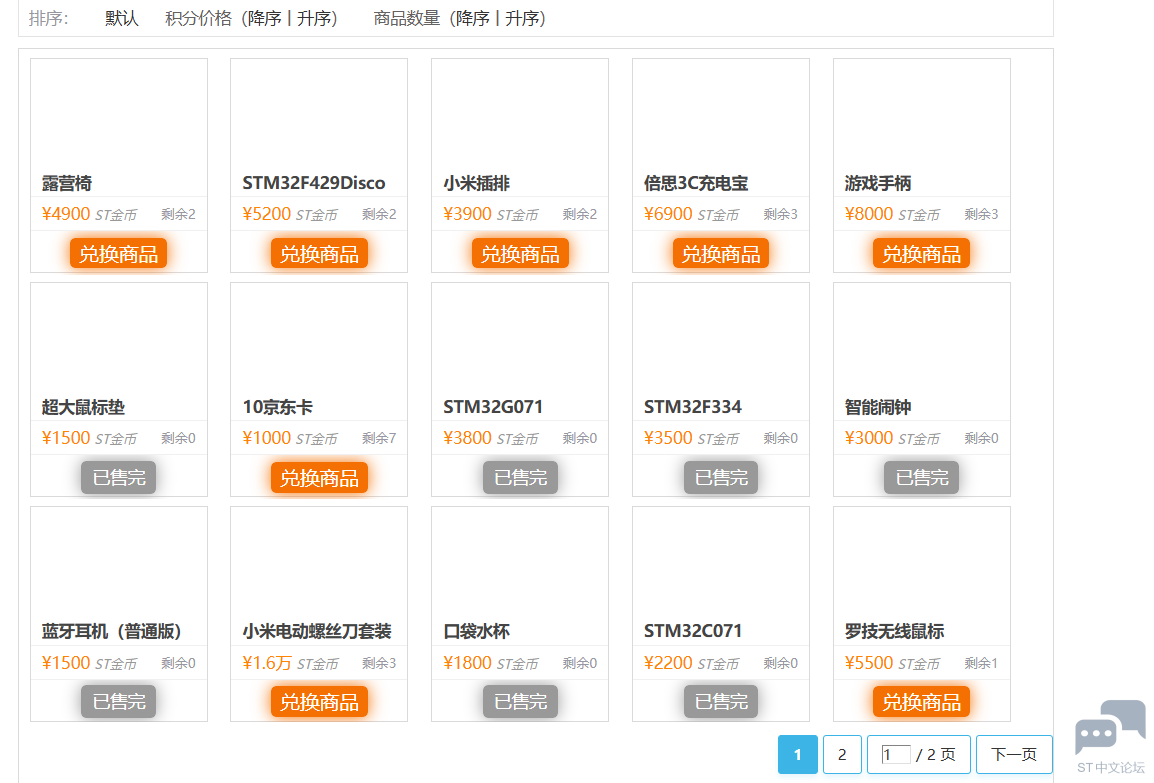Sort by 积分价格 ascending (升序)
Screen dimensions: 1154x783
313,19
